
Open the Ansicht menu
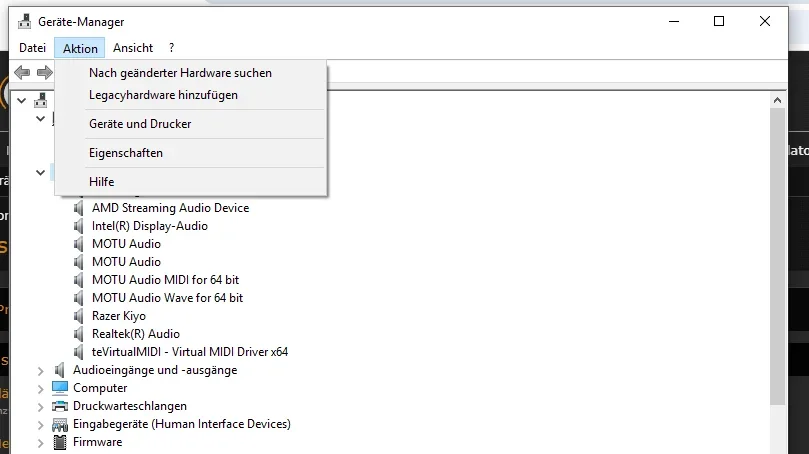[x=133, y=48]
